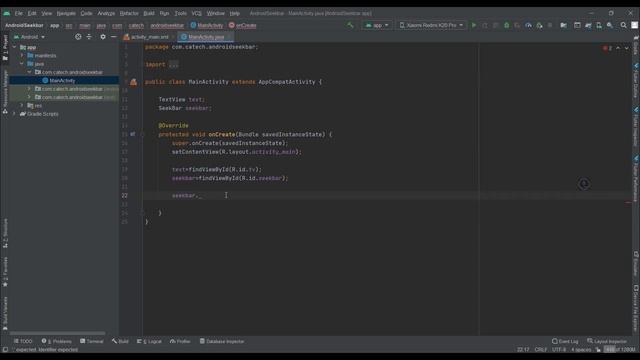The height and width of the screenshot is (360, 640).
Task: Expand Gradle Scripts node
Action: pyautogui.click(x=15, y=114)
